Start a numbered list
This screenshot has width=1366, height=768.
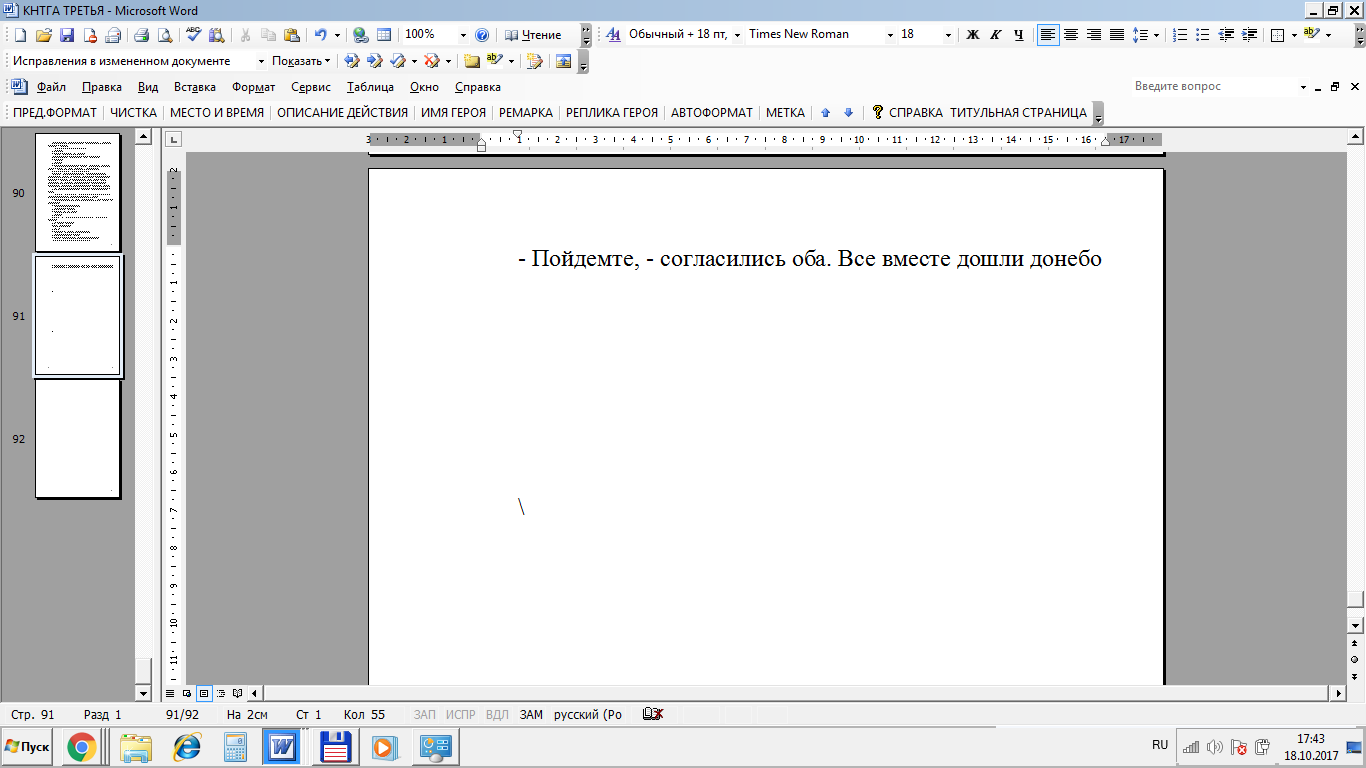tap(1180, 34)
